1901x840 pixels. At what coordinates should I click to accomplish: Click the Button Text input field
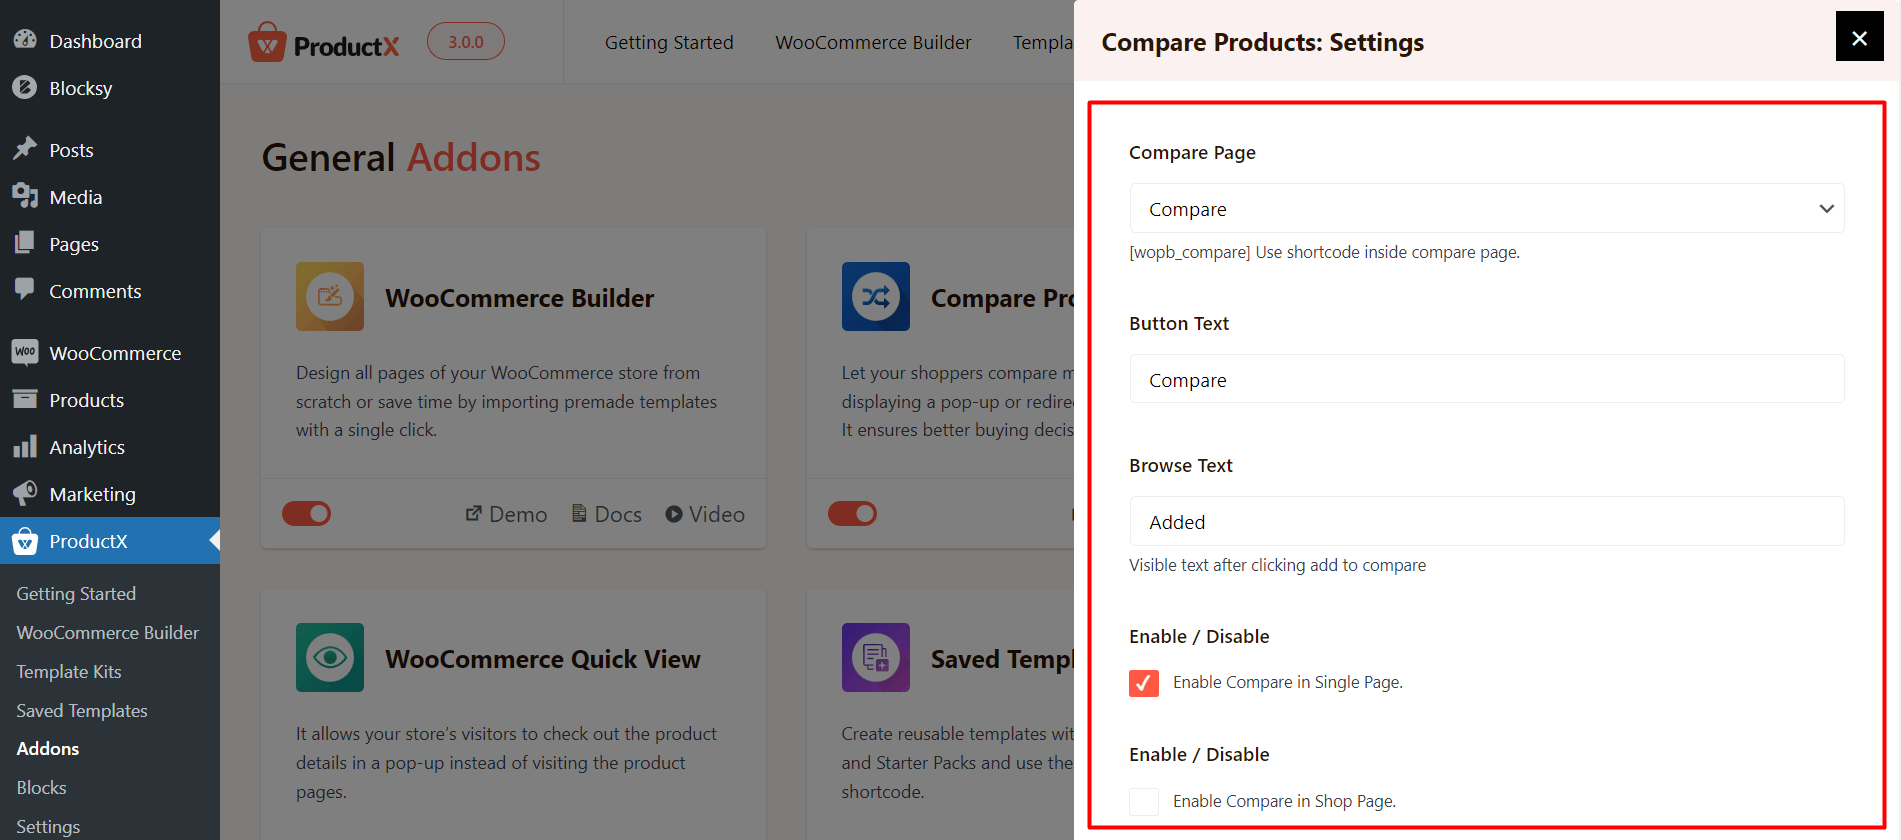1487,379
